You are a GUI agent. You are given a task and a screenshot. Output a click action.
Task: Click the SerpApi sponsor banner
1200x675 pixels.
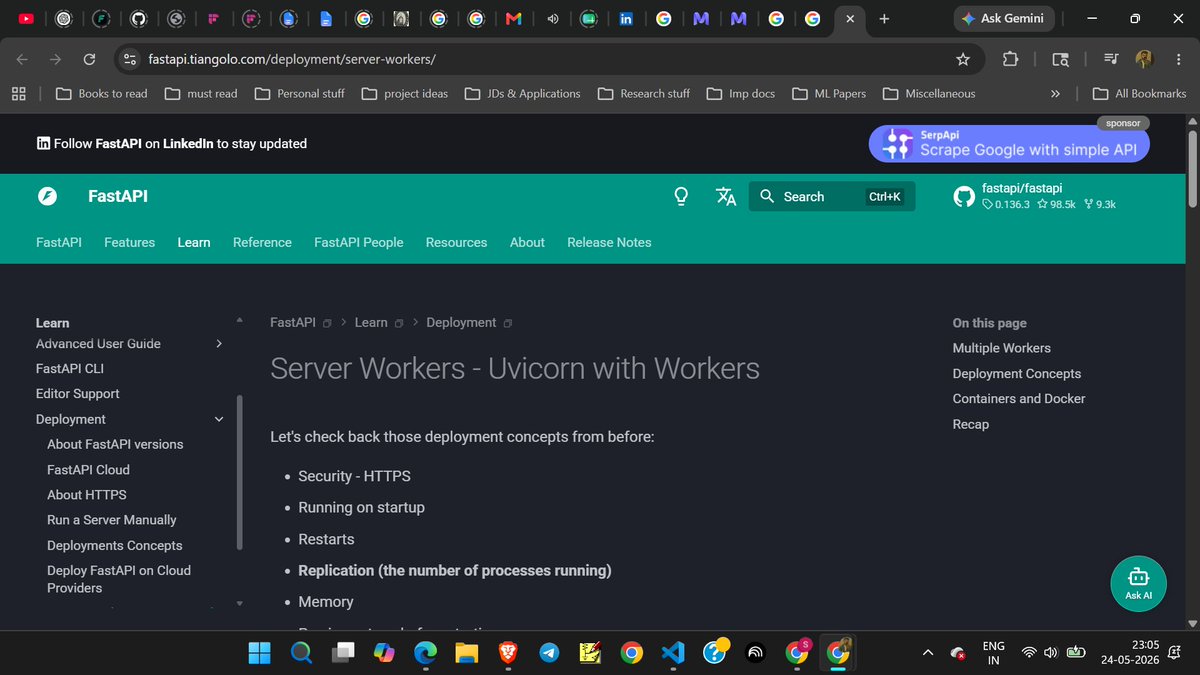pos(1009,143)
